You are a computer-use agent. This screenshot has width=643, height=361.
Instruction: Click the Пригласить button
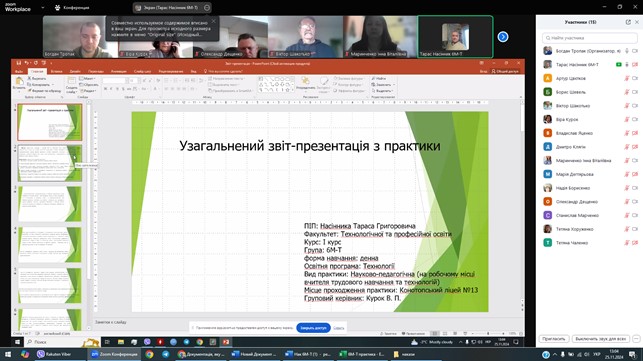point(554,339)
